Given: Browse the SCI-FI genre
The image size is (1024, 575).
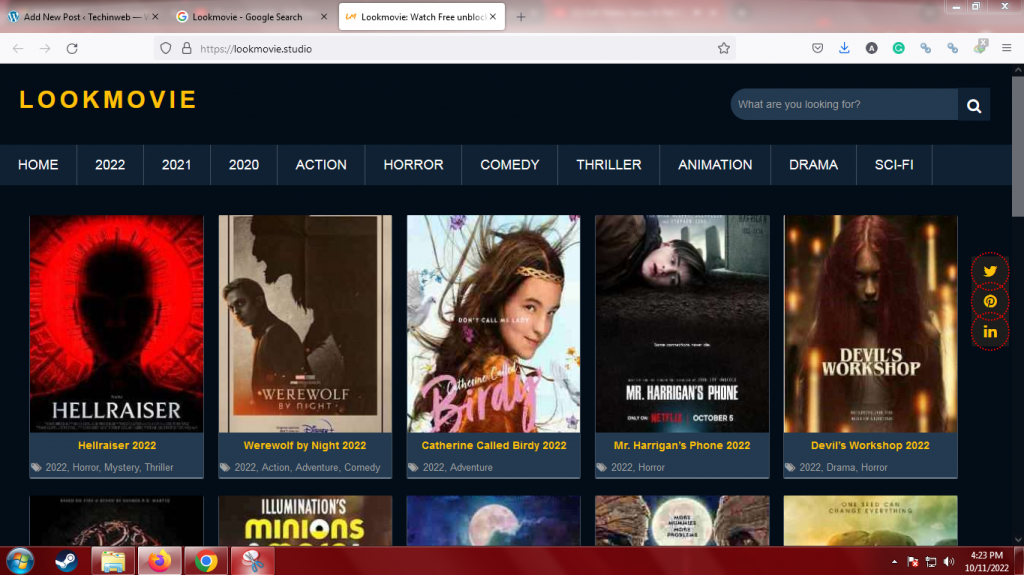Looking at the screenshot, I should tap(894, 165).
